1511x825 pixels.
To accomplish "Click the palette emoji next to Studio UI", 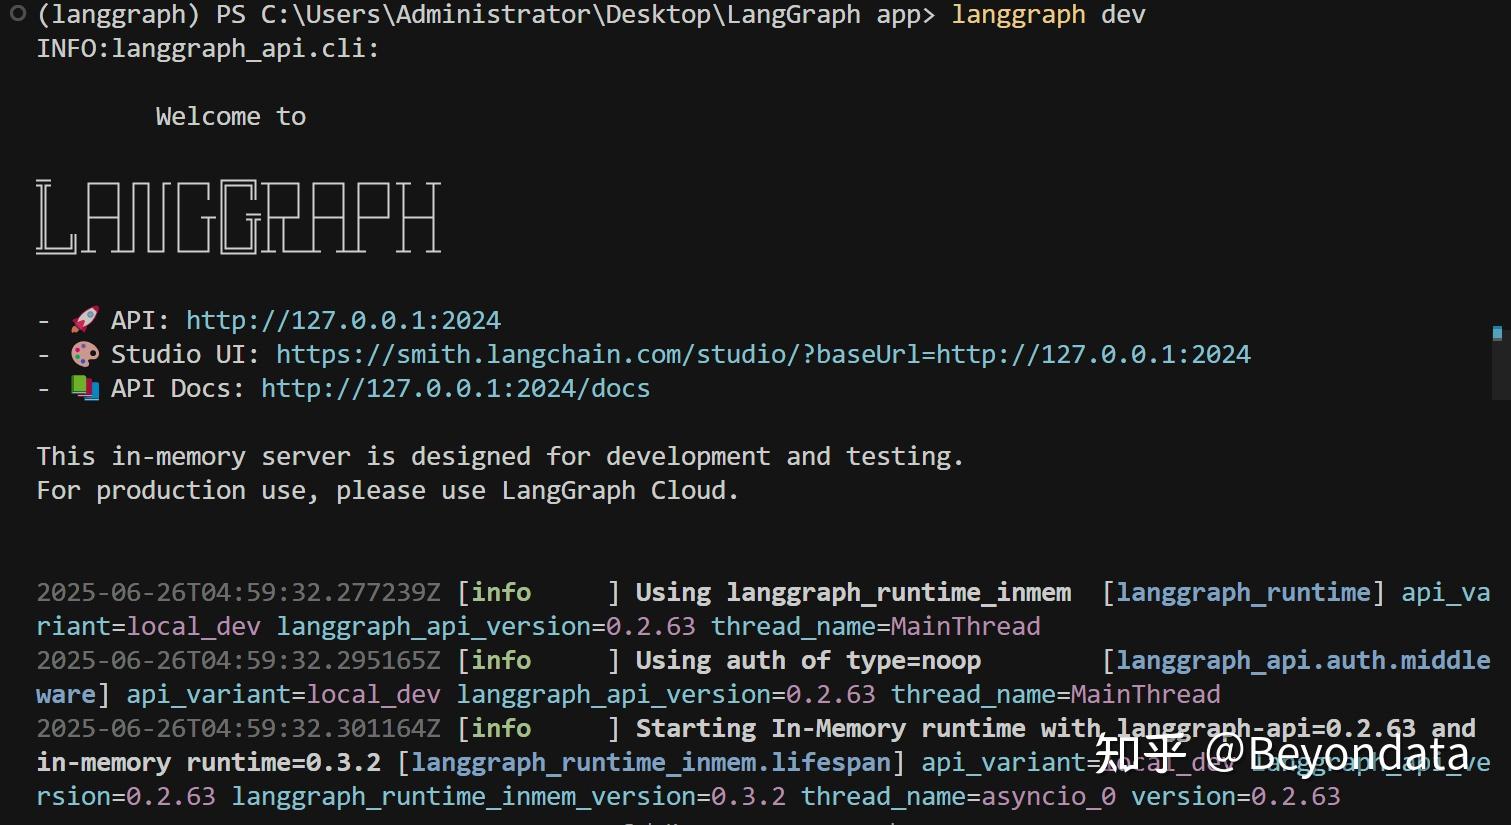I will point(85,354).
